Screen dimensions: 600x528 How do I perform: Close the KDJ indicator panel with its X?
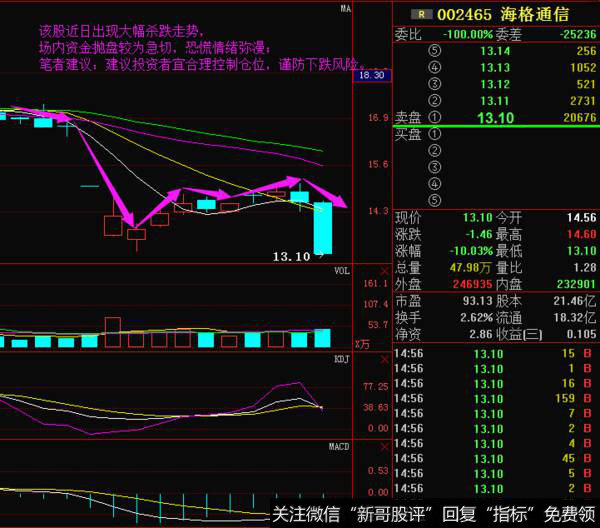point(385,359)
